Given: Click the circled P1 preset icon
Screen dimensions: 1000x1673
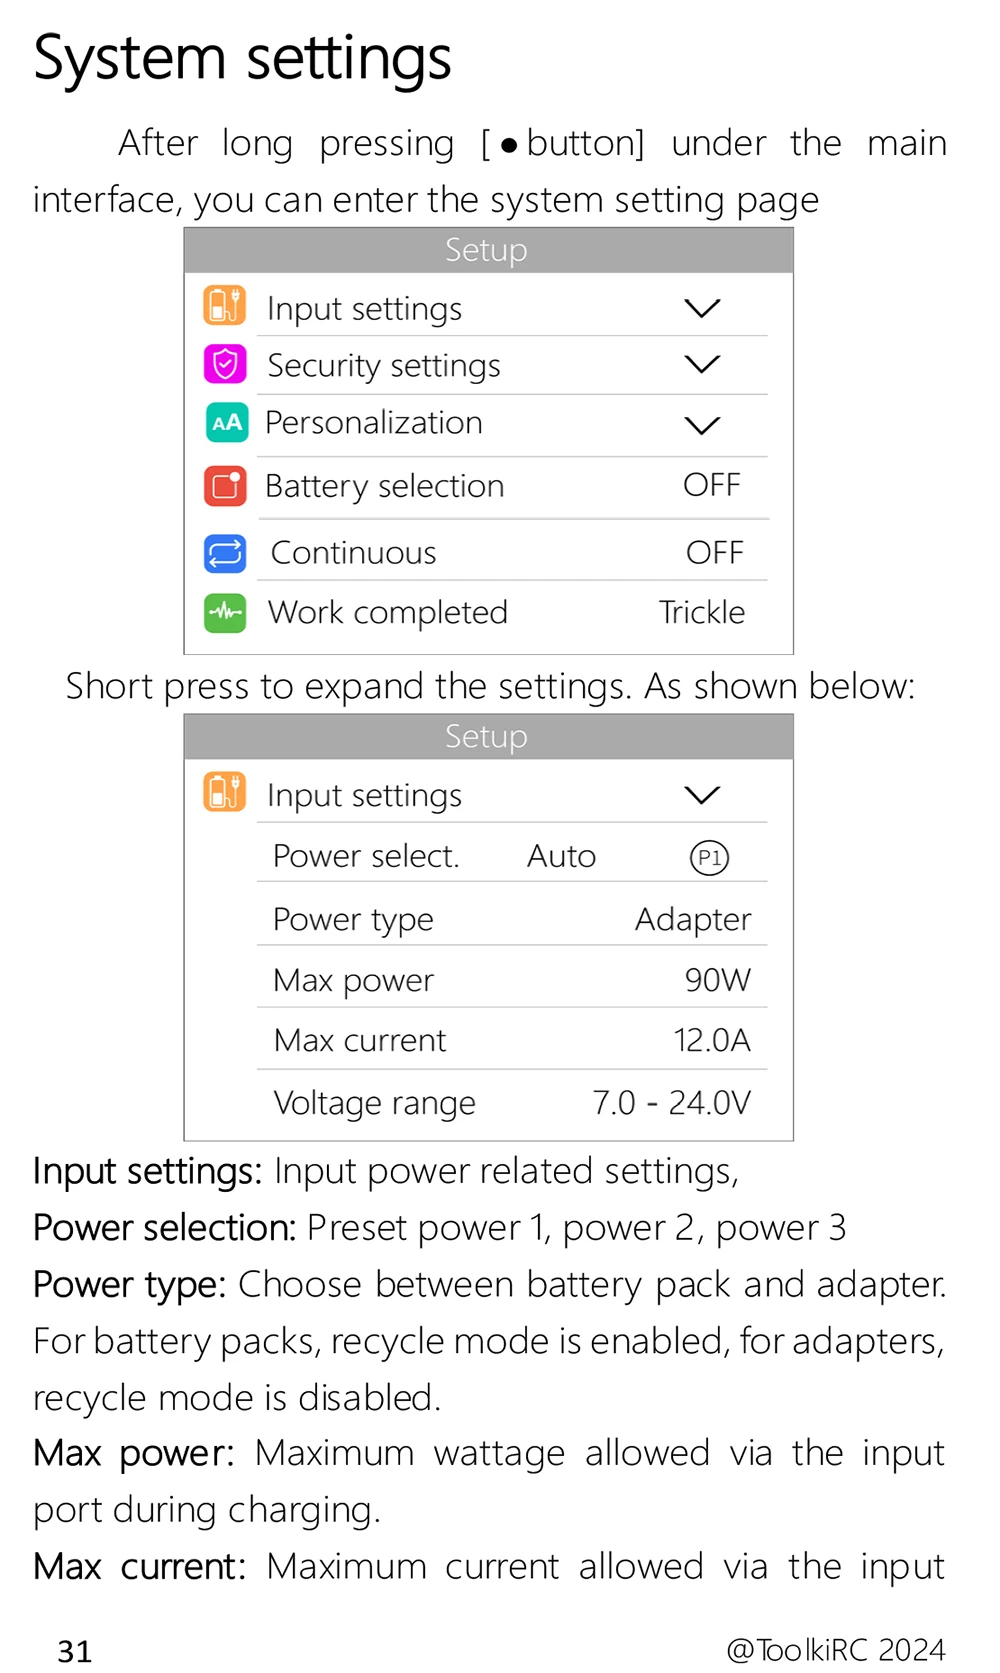Looking at the screenshot, I should (x=709, y=857).
